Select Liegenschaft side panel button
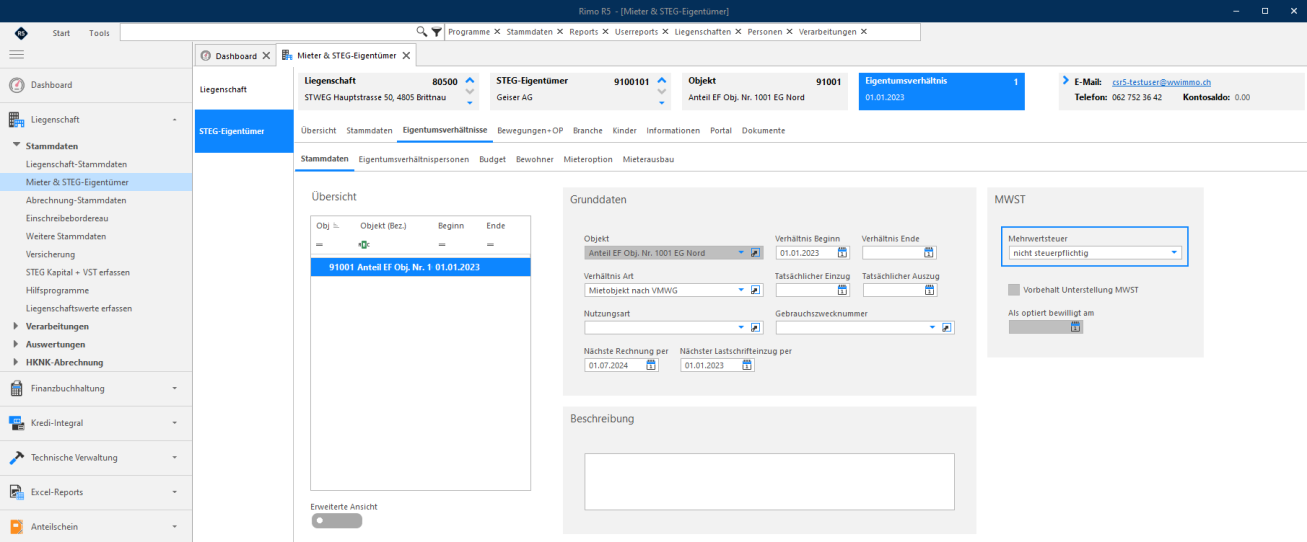Viewport: 1307px width, 542px height. tap(245, 89)
